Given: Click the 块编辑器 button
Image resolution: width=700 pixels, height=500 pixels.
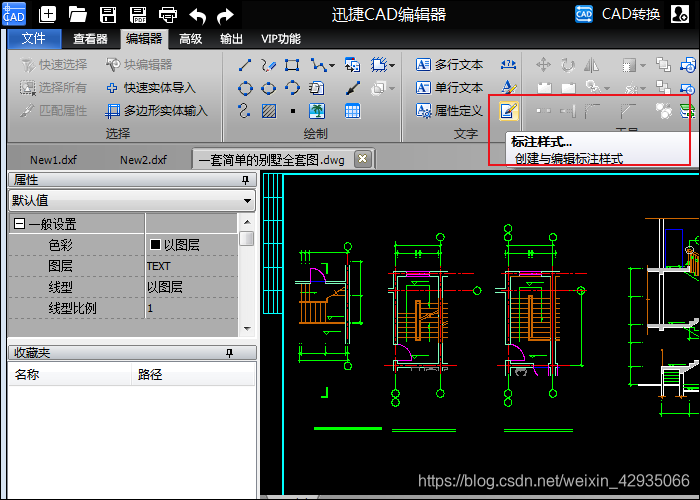Looking at the screenshot, I should point(139,65).
